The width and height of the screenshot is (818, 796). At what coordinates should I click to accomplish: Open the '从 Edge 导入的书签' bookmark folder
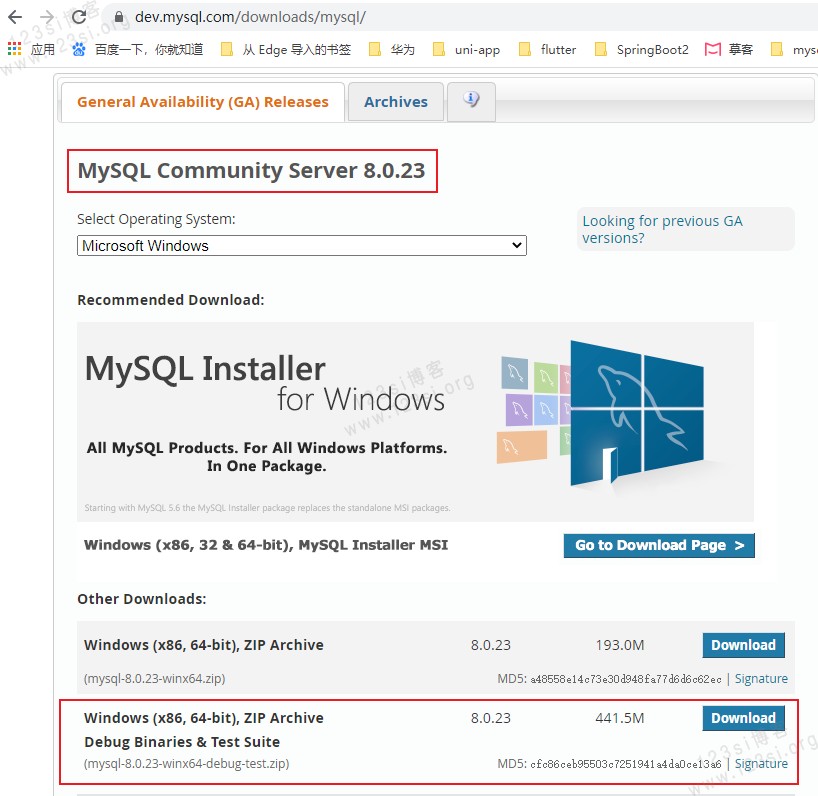pyautogui.click(x=286, y=50)
